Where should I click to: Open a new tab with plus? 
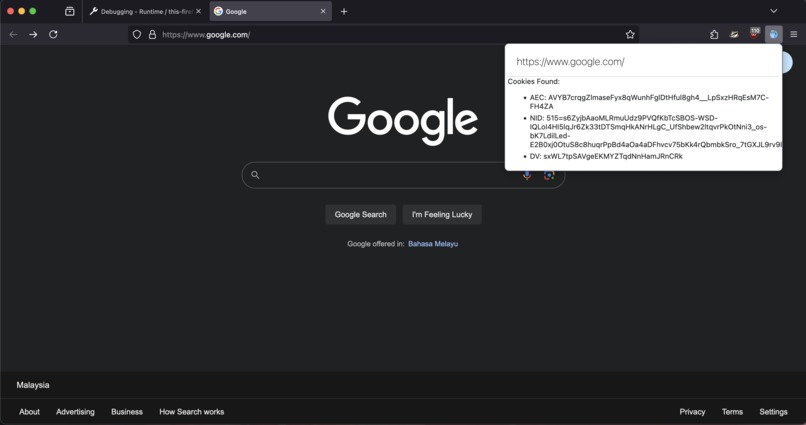[344, 11]
